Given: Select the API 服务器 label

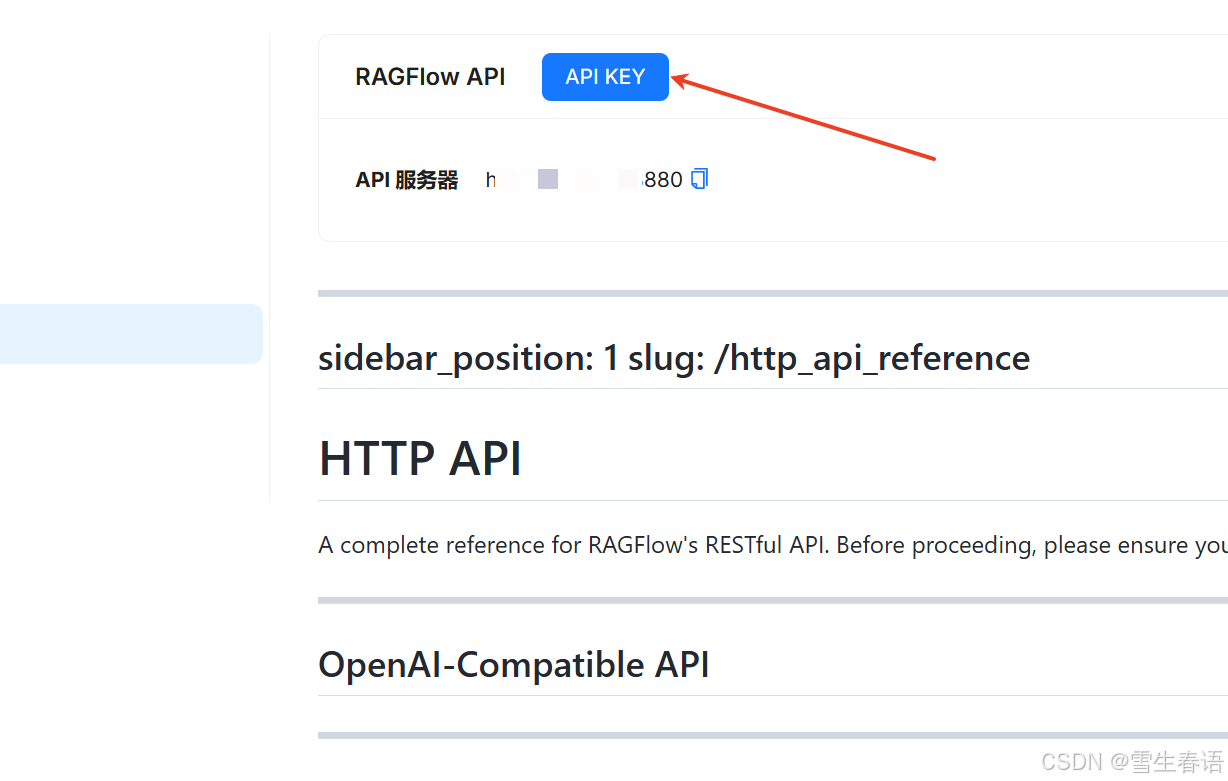Looking at the screenshot, I should coord(406,180).
